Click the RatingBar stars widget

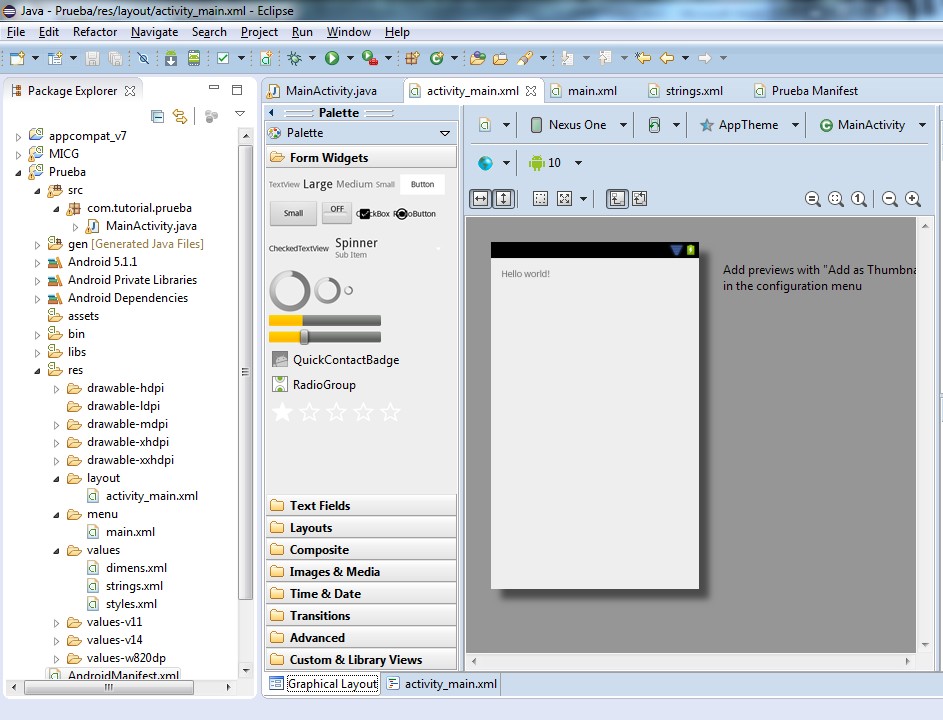pyautogui.click(x=336, y=413)
